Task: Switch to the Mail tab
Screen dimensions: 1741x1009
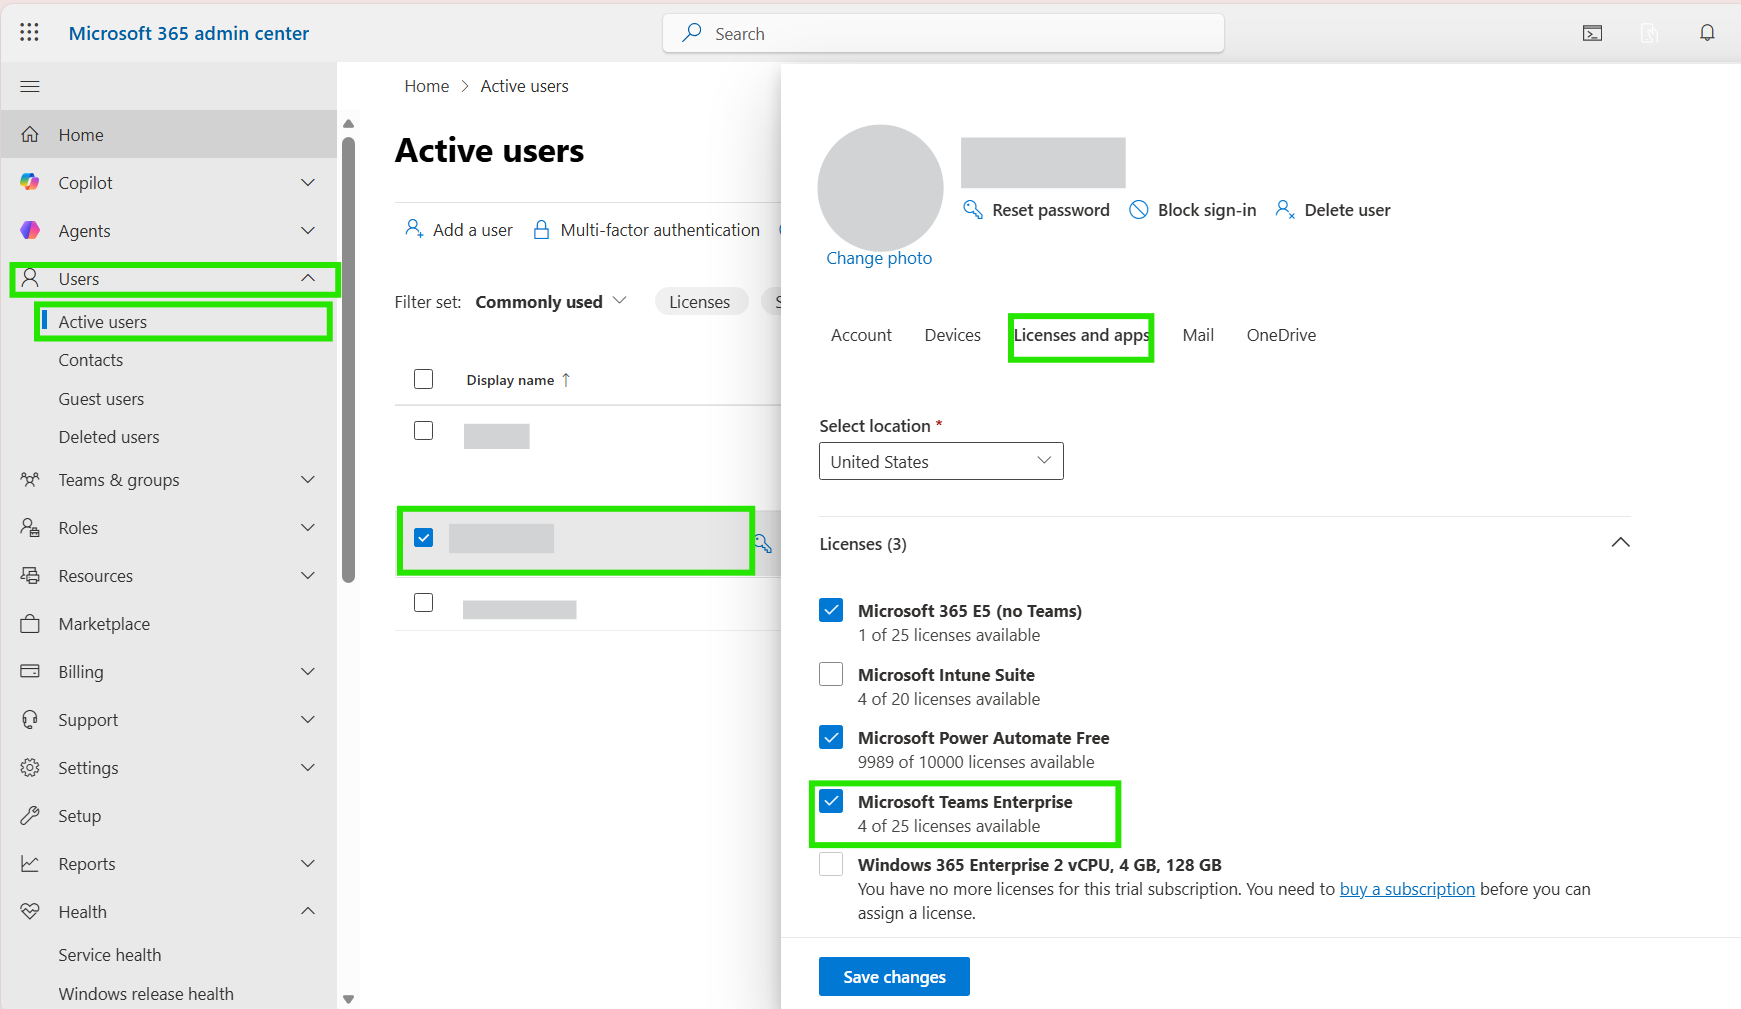Action: 1198,335
